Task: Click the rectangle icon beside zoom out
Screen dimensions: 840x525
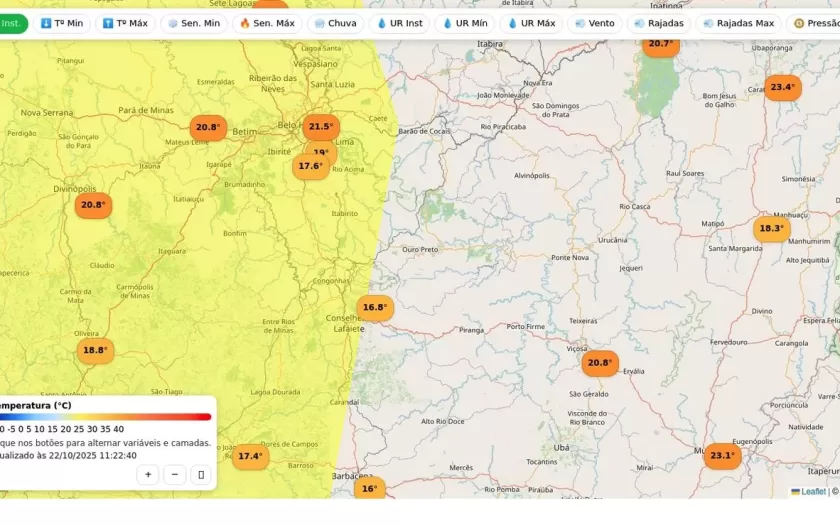Action: [201, 474]
